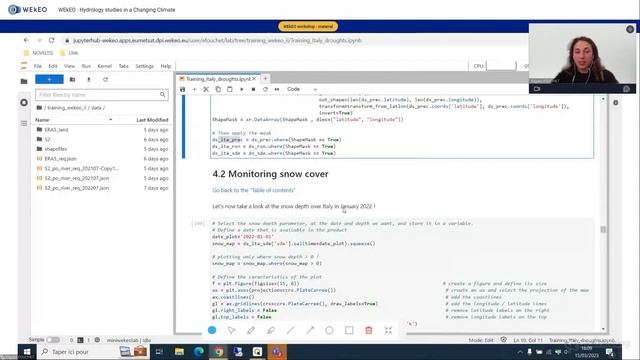Toggle the Simple mode switch
Viewport: 640px width, 360px height.
point(53,340)
